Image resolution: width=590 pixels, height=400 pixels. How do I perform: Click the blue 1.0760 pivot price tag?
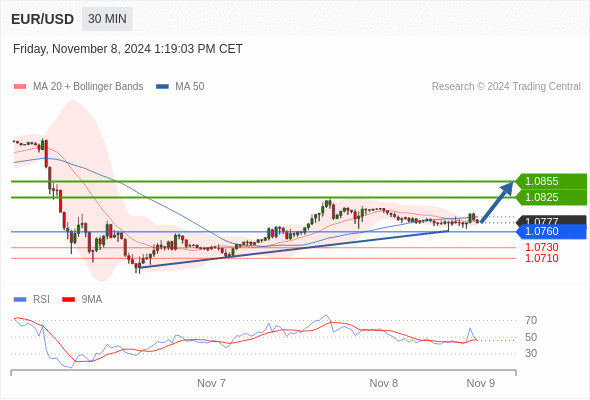tap(551, 231)
